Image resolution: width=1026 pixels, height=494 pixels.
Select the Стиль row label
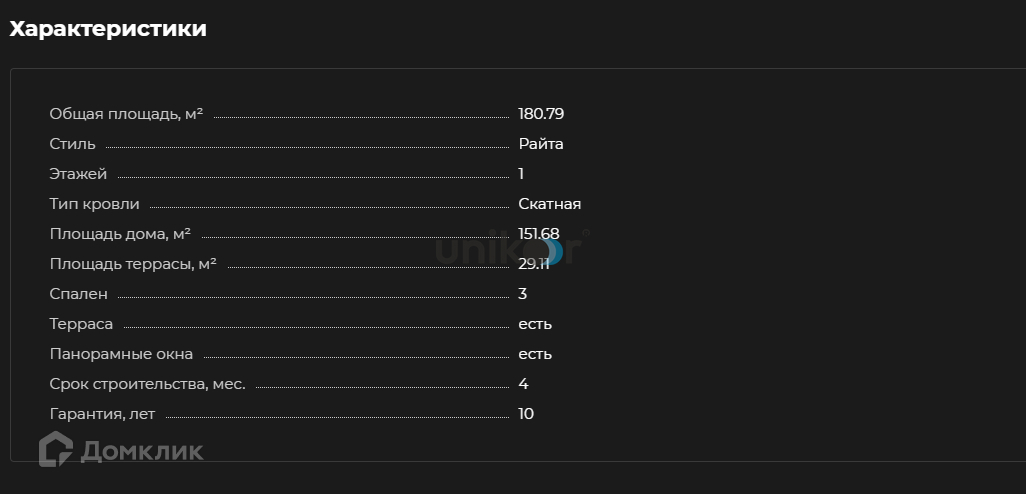(x=72, y=144)
